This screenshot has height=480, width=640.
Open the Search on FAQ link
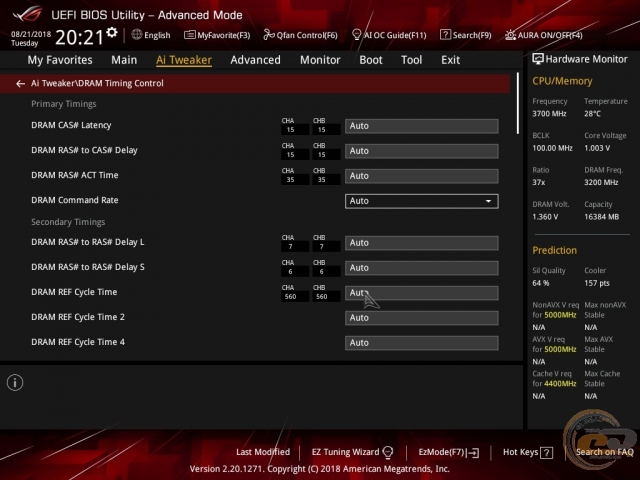click(x=604, y=452)
